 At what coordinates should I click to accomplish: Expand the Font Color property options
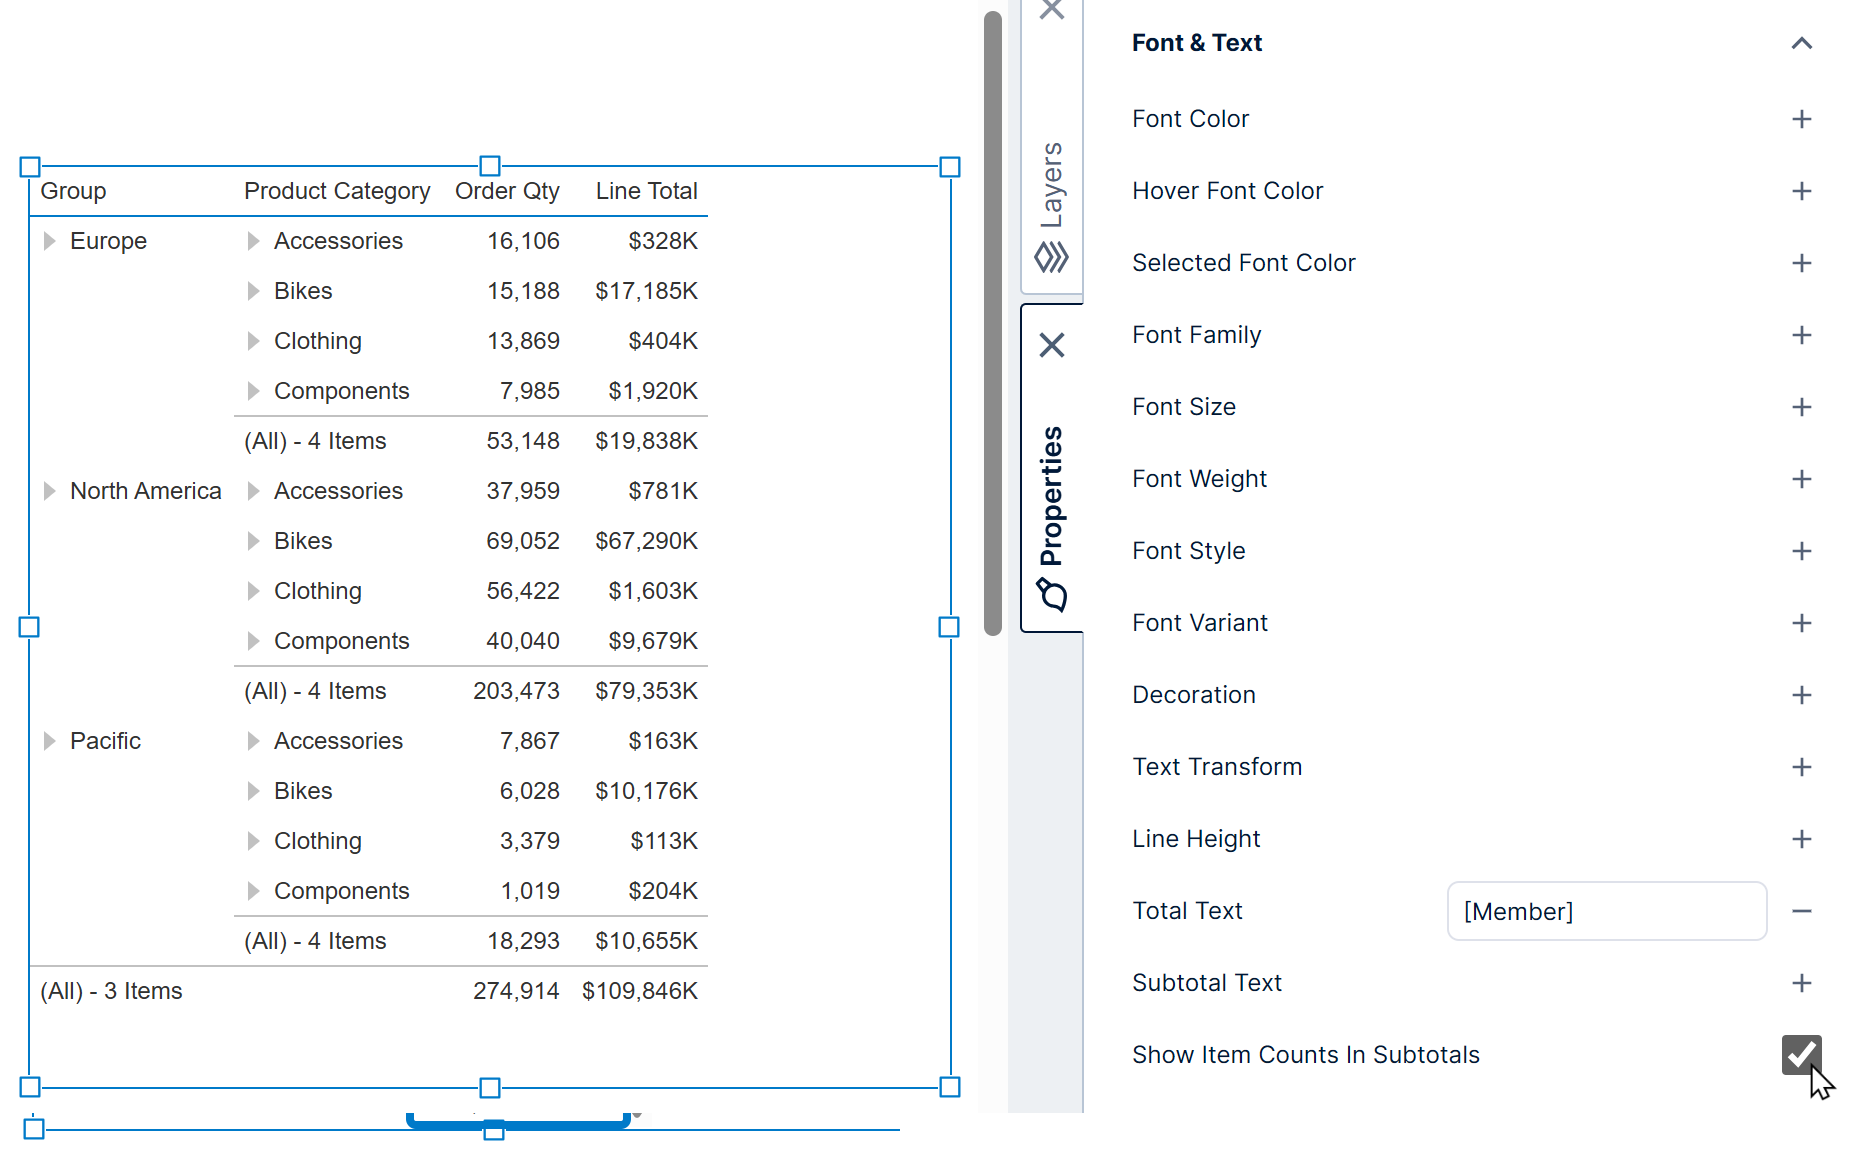click(x=1801, y=118)
